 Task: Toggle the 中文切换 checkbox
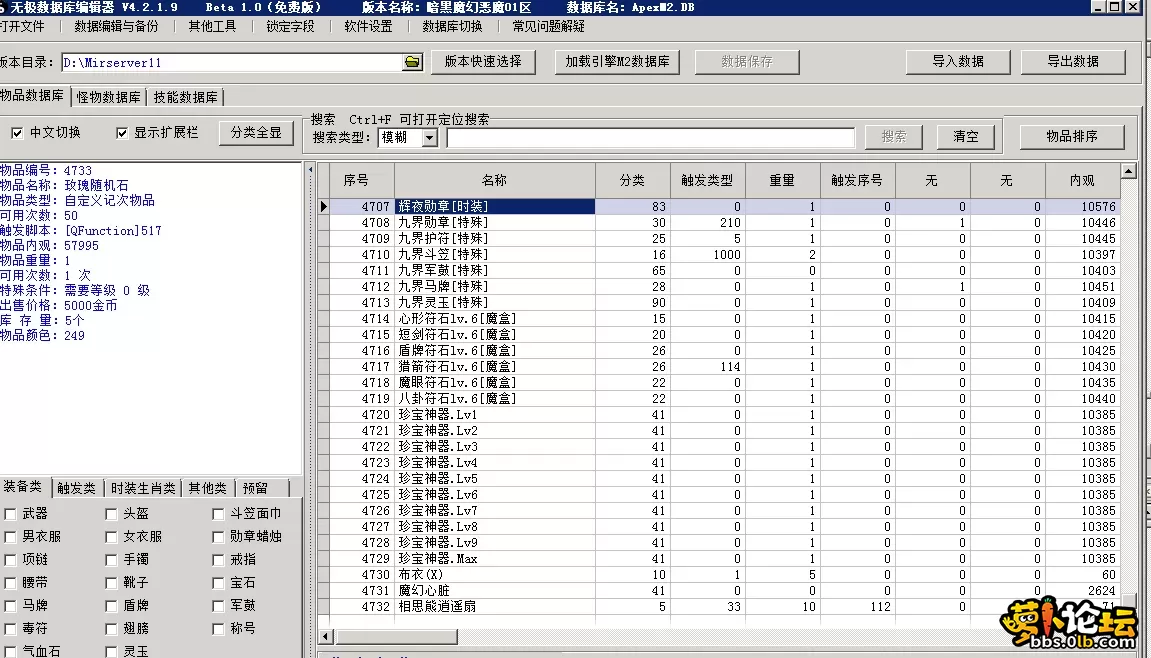[17, 133]
